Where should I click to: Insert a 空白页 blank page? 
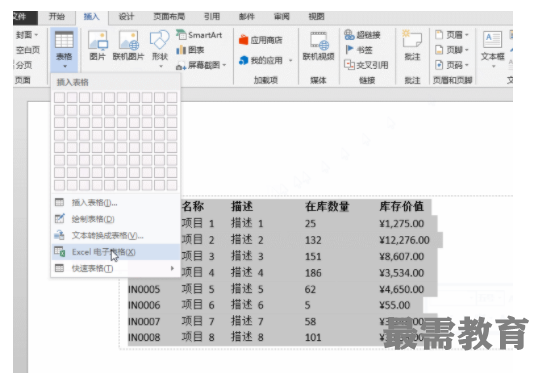point(27,50)
